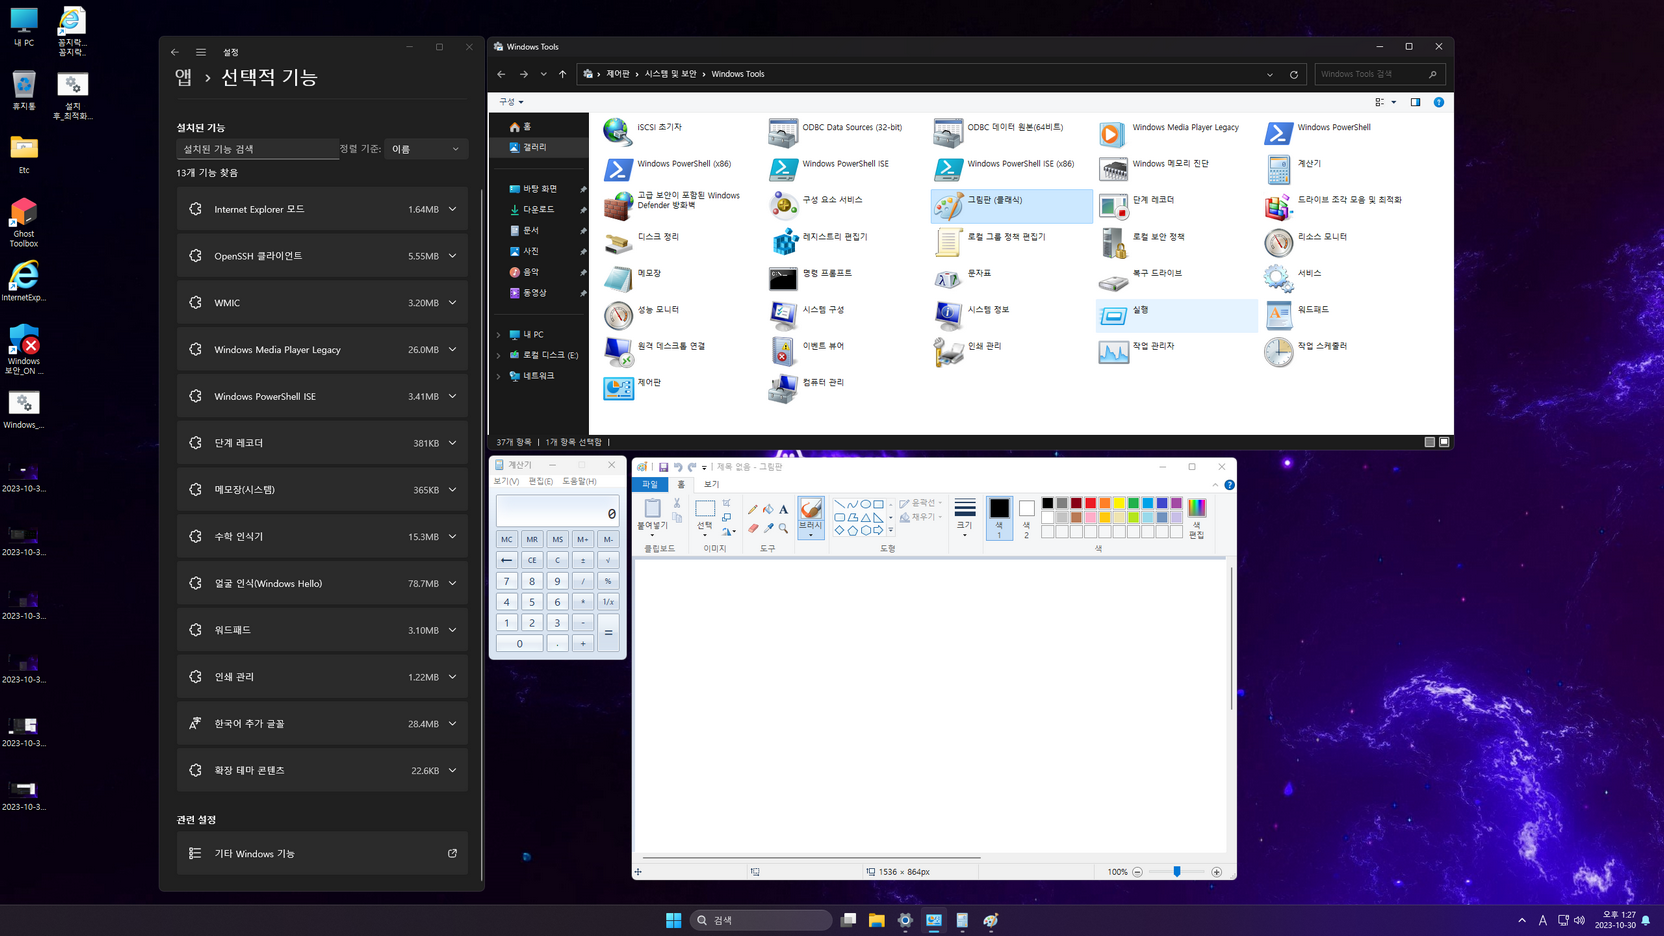The image size is (1664, 936).
Task: Click the MC memory button in Calculator
Action: click(x=507, y=539)
